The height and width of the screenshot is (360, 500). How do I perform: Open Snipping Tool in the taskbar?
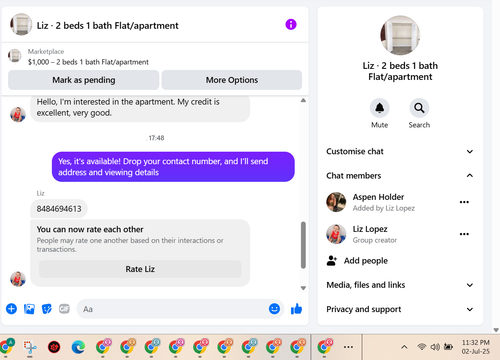pos(30,347)
